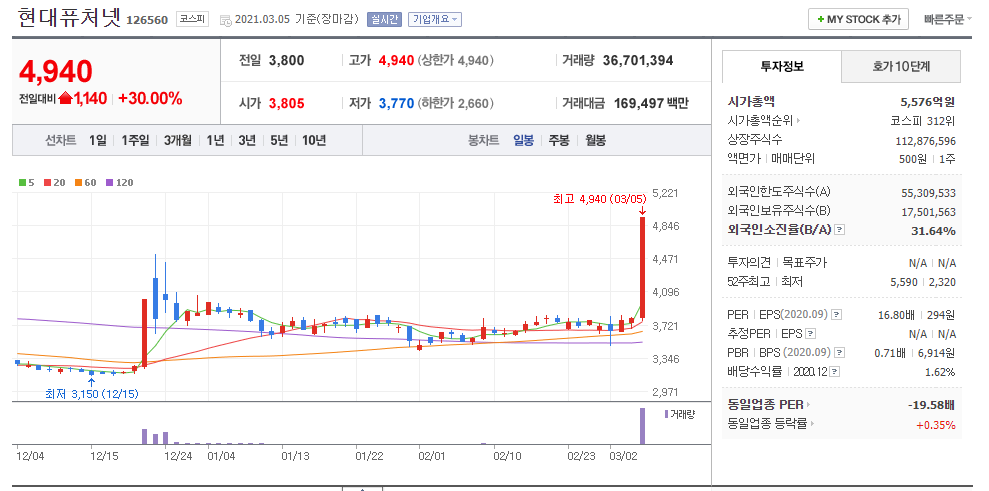989x491 pixels.
Task: Click the 외국인보유주식수 value 17,501,563
Action: click(928, 212)
